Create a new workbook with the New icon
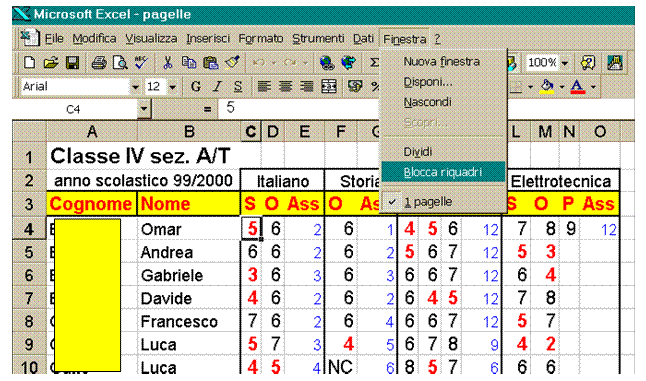 click(x=29, y=63)
